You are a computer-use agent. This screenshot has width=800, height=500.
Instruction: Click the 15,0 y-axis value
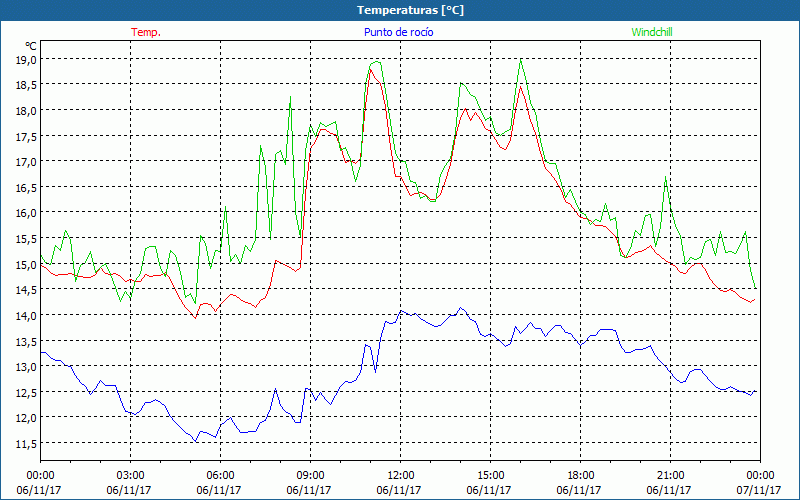[26, 264]
